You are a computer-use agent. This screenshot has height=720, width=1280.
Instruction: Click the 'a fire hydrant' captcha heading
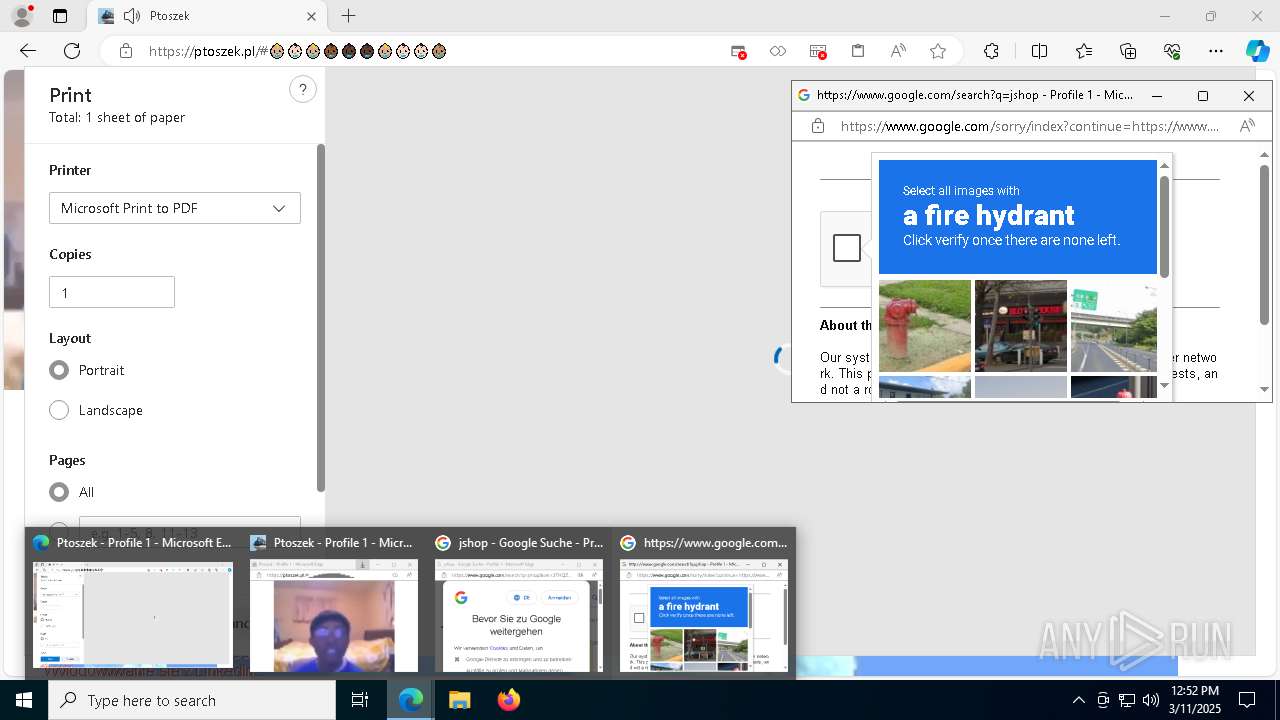pyautogui.click(x=989, y=215)
